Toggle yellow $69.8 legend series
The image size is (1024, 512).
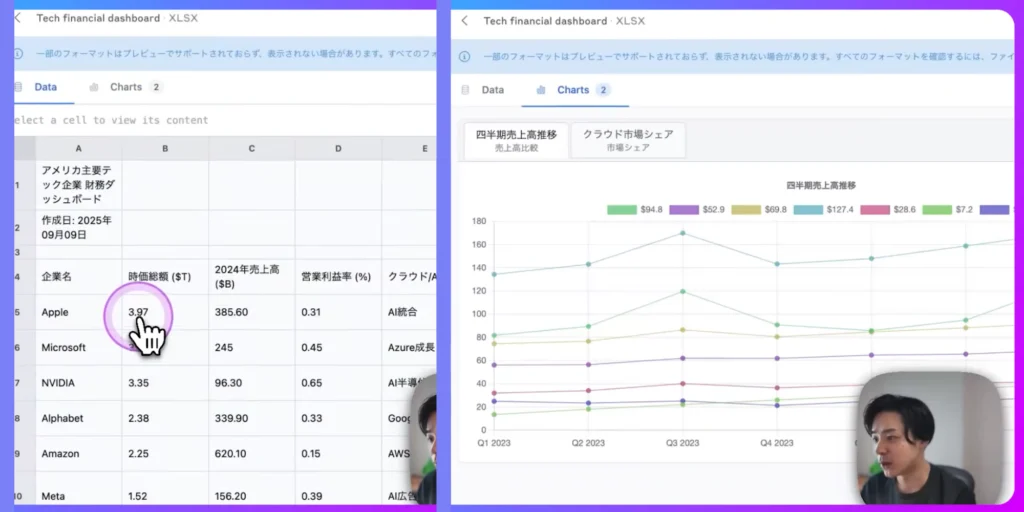759,210
